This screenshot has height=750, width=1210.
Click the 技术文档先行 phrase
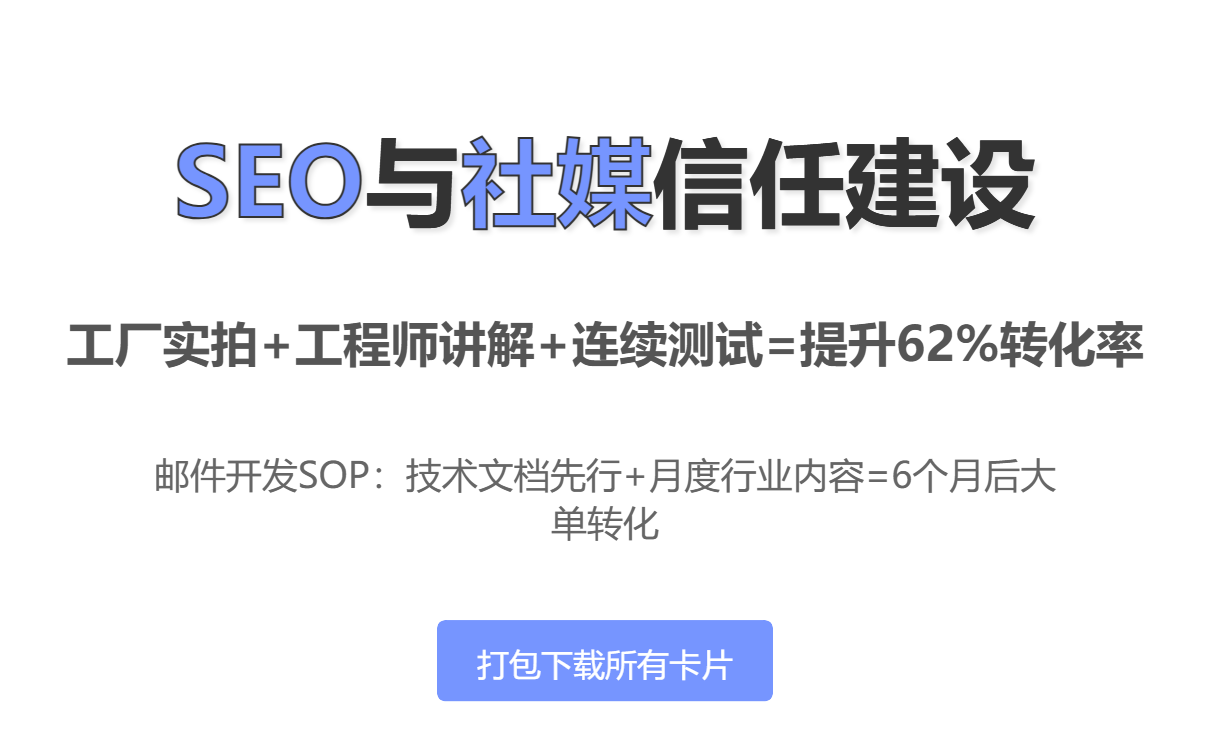[513, 477]
